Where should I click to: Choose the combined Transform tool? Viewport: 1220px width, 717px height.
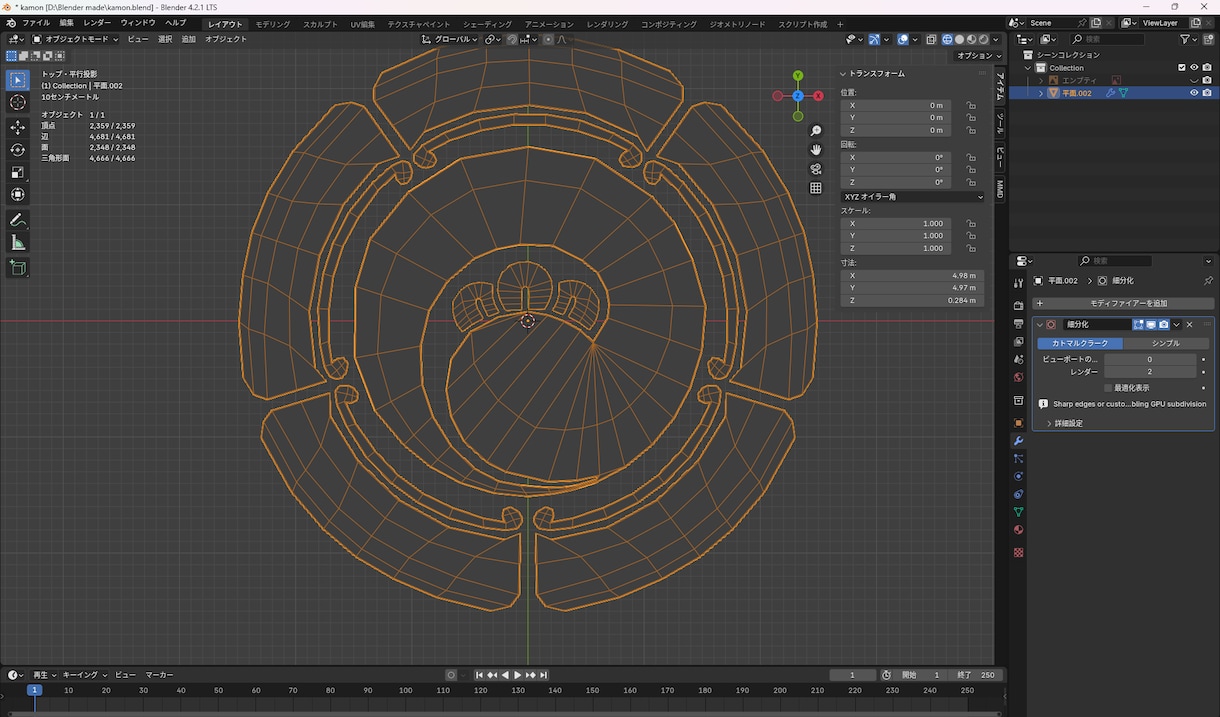click(18, 194)
